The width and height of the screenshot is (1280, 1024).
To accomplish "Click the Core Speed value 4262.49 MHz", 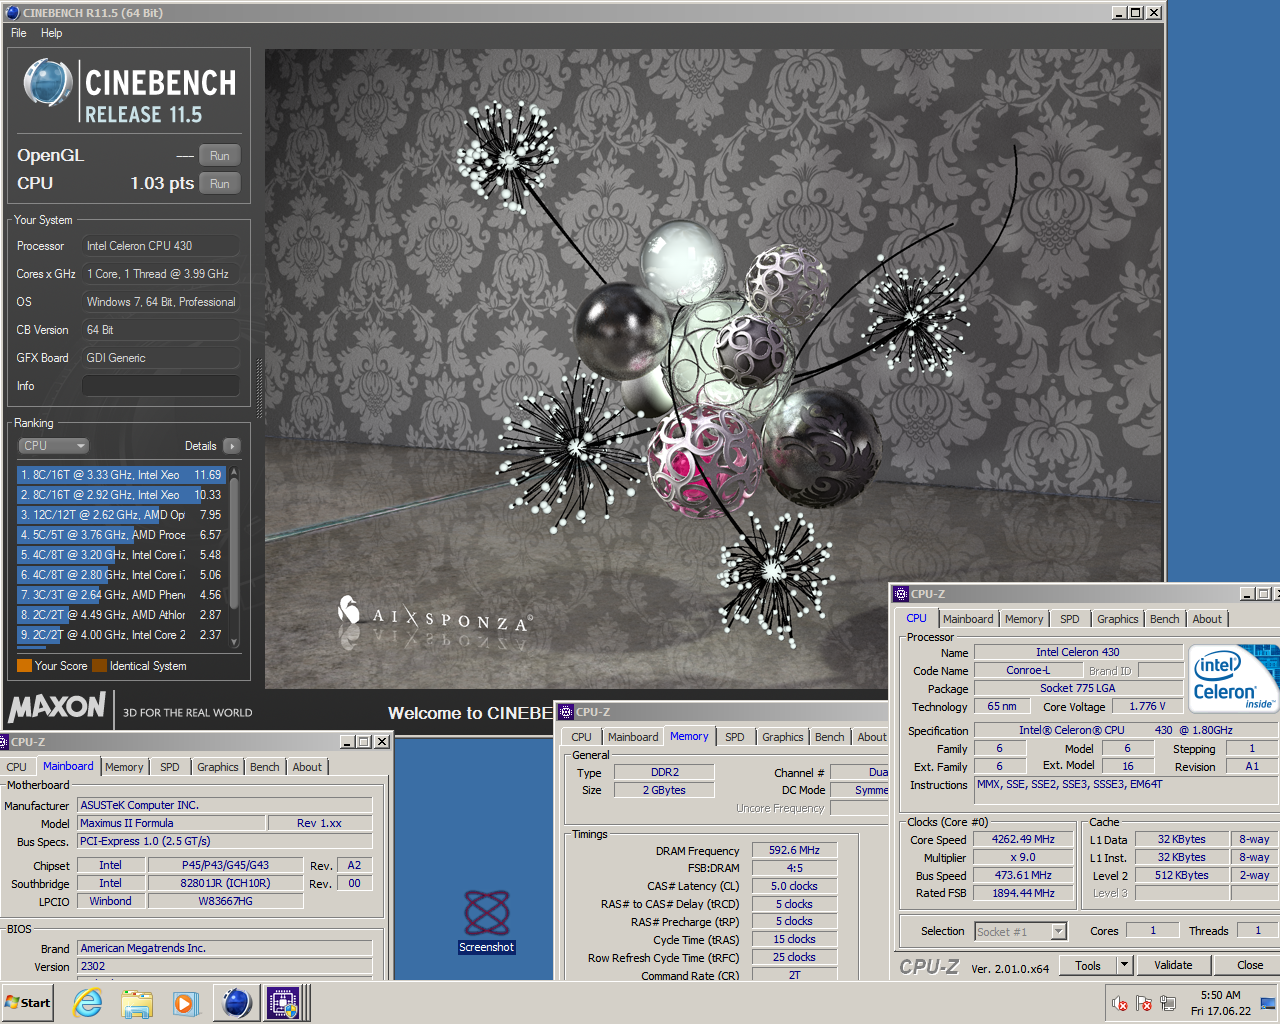I will click(x=1023, y=840).
